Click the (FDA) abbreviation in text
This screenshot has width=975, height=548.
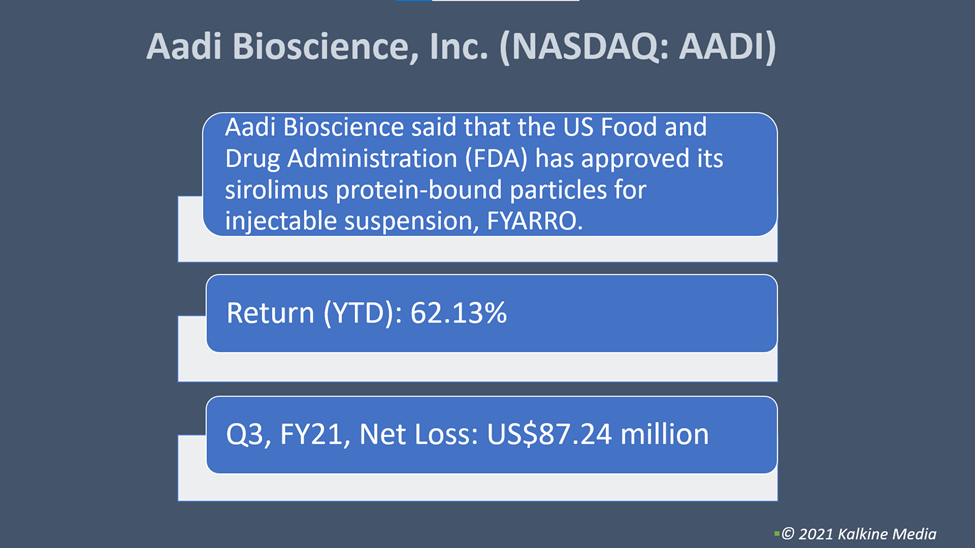497,159
